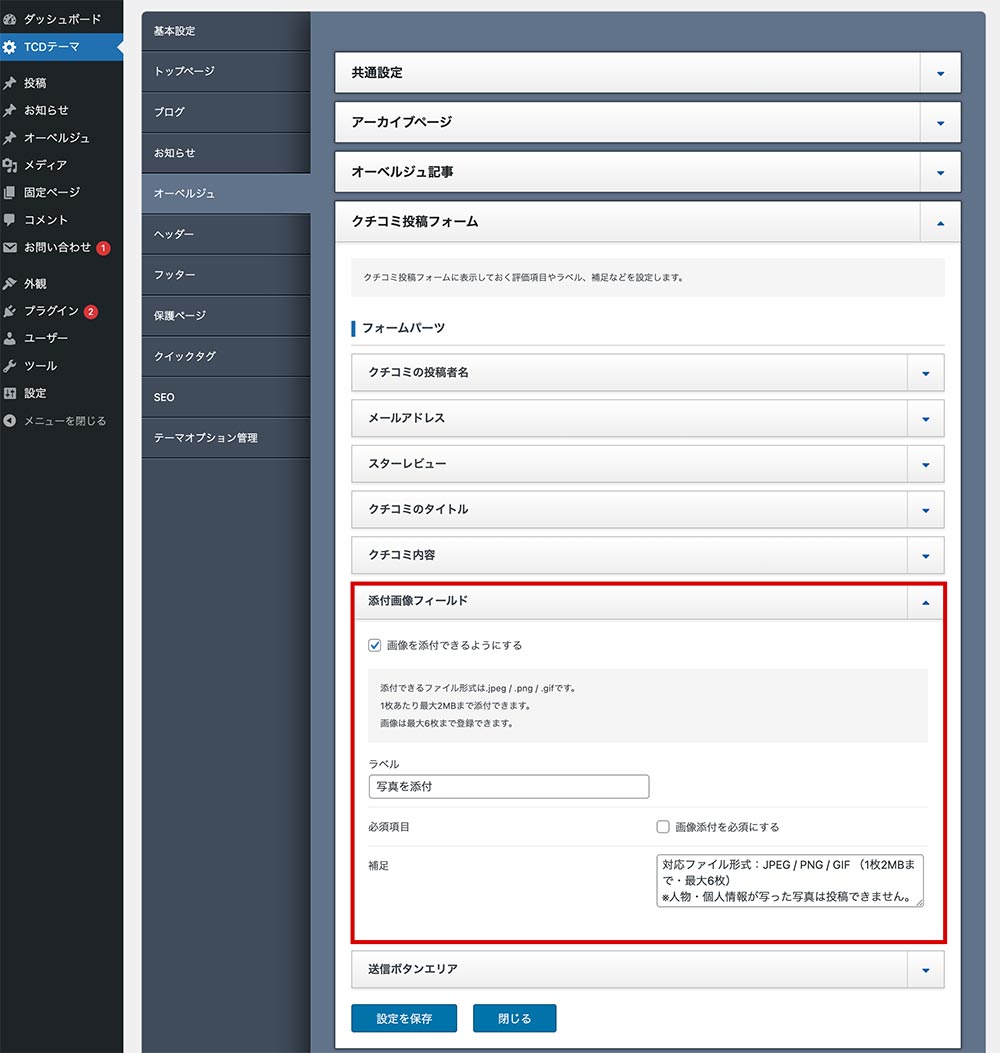Click the プラグイン plug icon
Image resolution: width=1000 pixels, height=1053 pixels.
[x=10, y=311]
